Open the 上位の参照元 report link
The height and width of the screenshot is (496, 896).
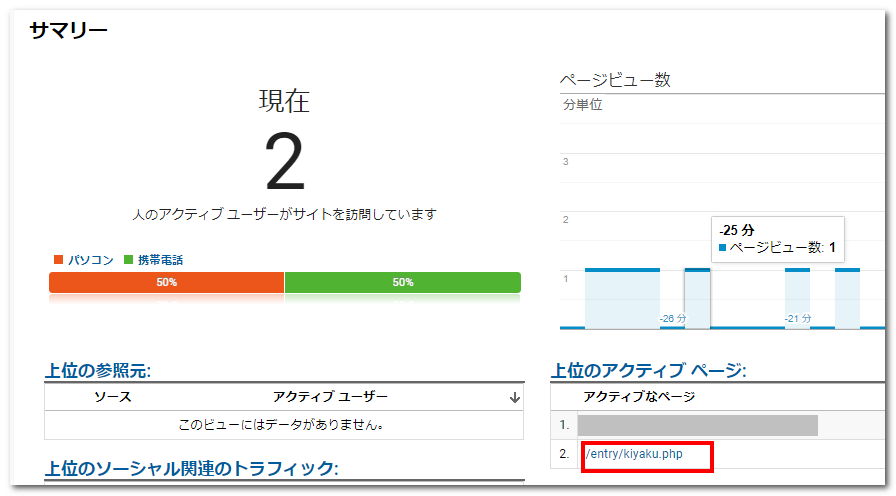(x=98, y=371)
